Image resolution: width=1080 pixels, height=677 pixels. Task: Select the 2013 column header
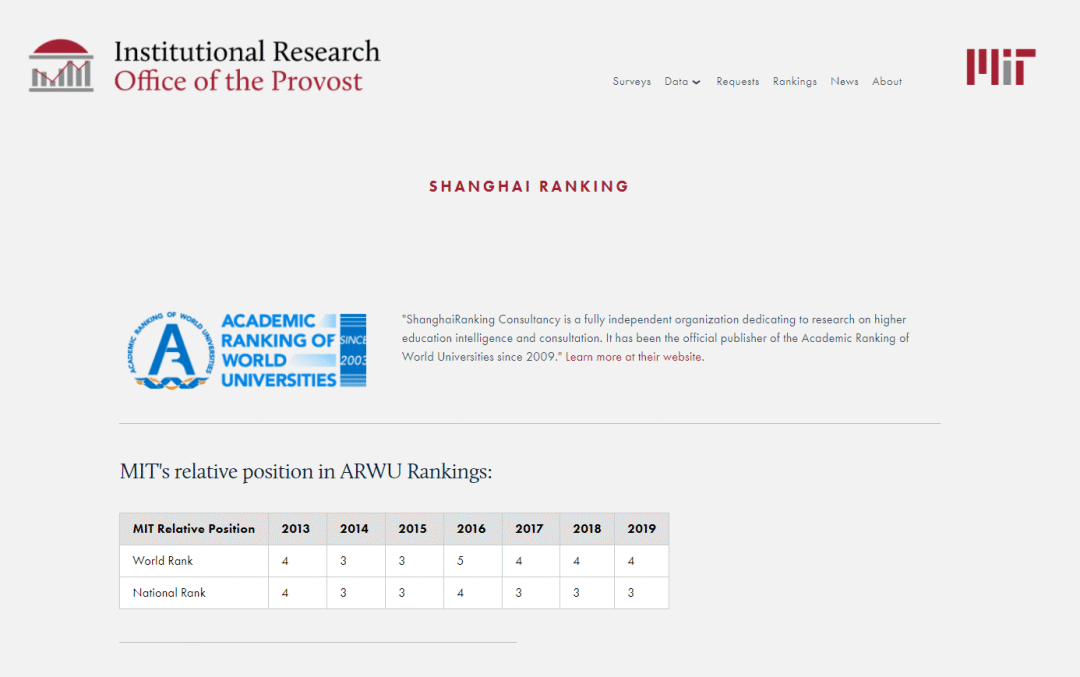[x=298, y=529]
